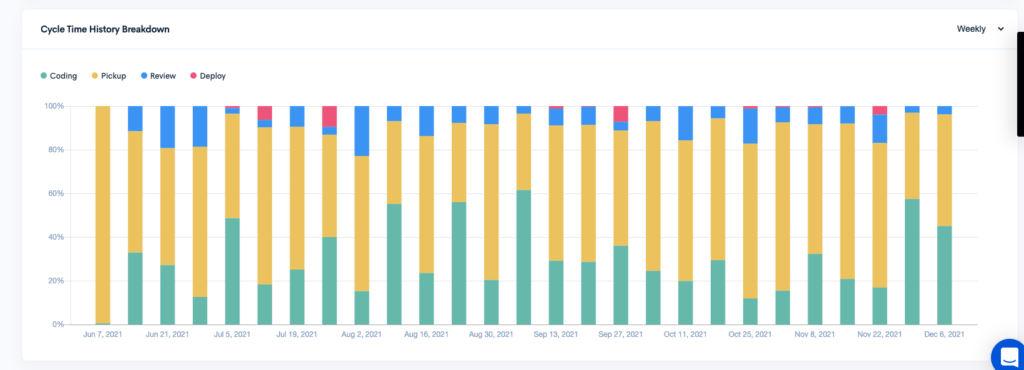Click the 0% y-axis label

(57, 324)
